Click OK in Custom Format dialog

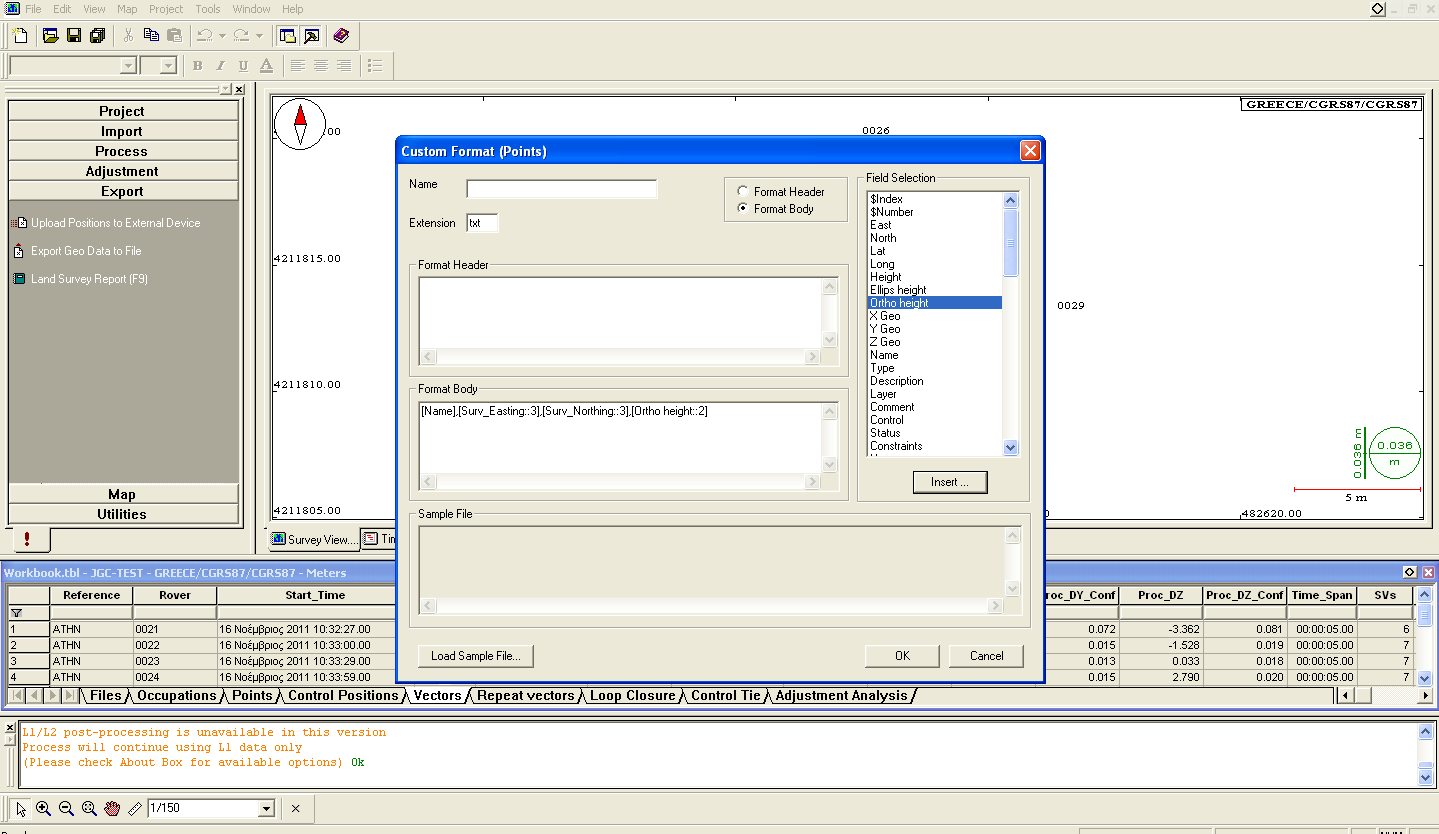[x=902, y=656]
